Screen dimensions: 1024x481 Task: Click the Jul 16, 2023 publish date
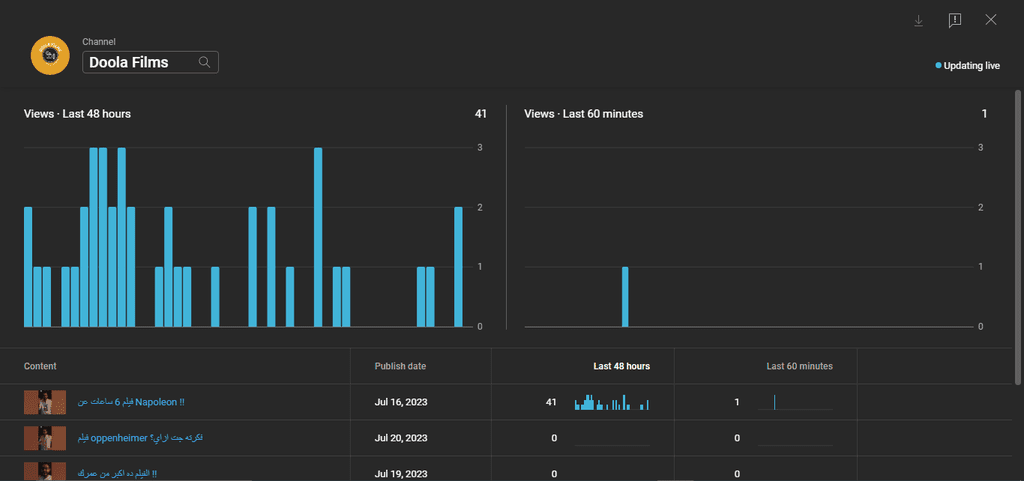(400, 402)
